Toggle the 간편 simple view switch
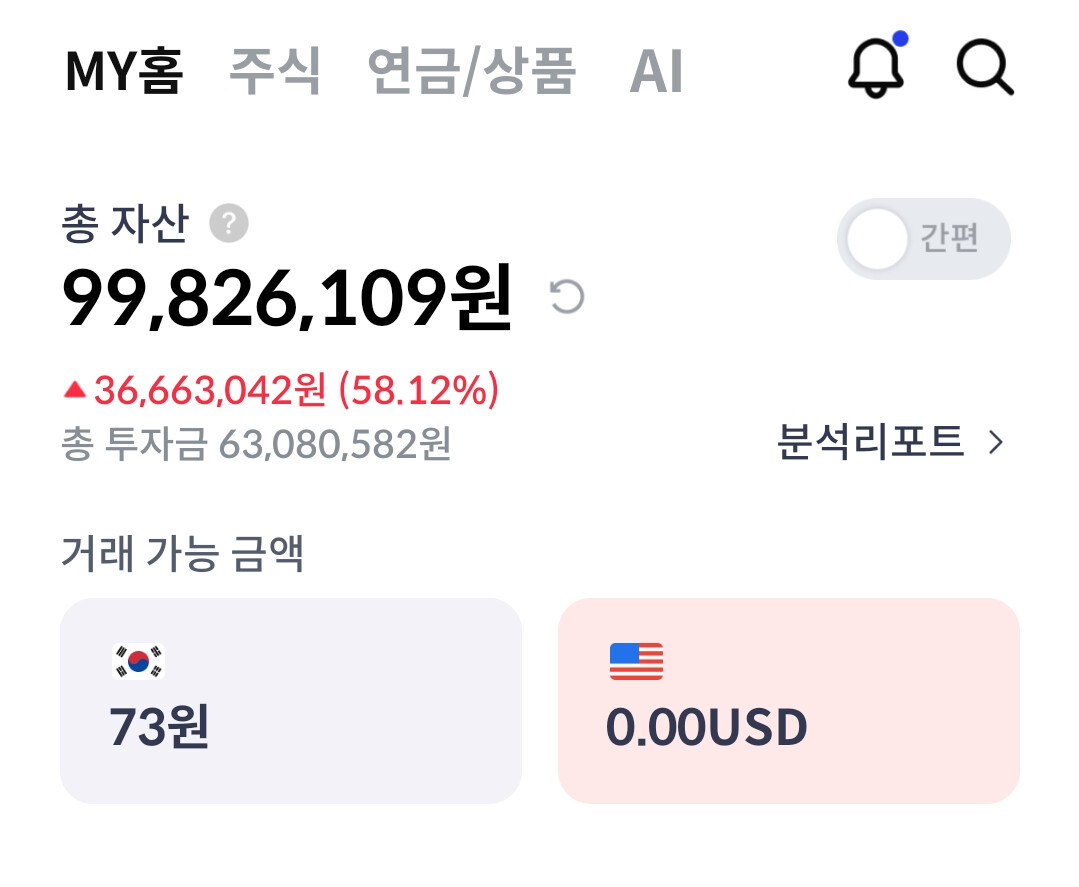1079x887 pixels. click(923, 239)
